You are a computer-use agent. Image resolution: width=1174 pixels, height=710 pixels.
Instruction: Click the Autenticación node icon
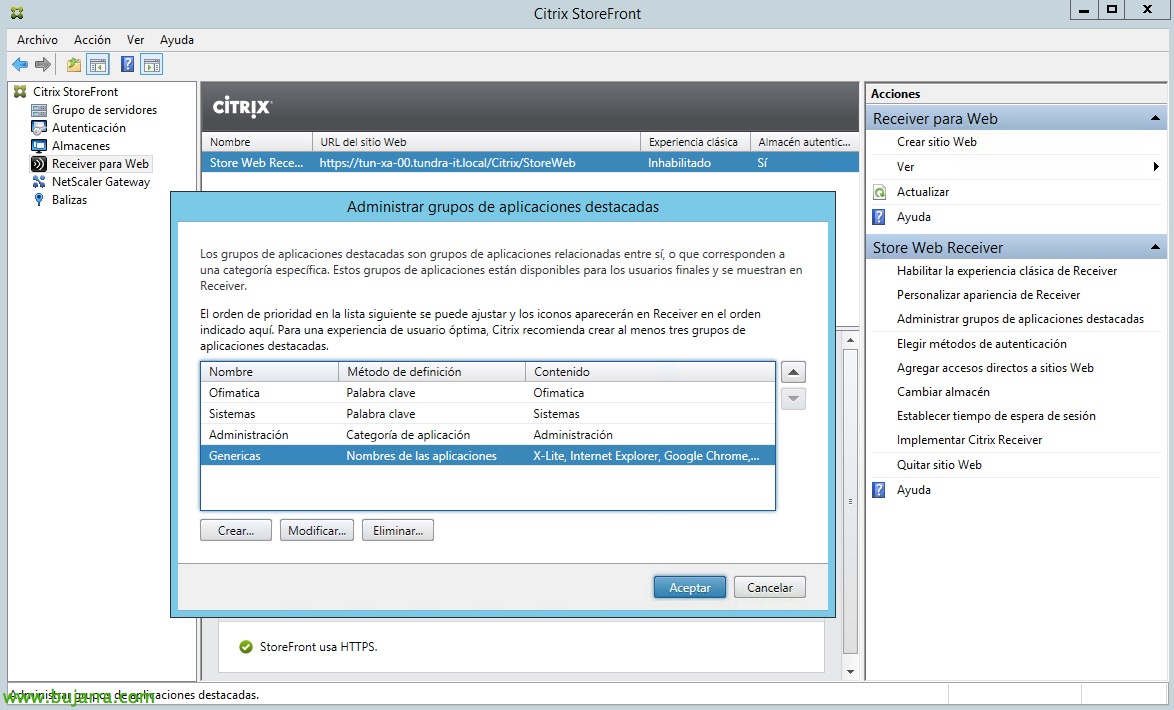tap(39, 128)
